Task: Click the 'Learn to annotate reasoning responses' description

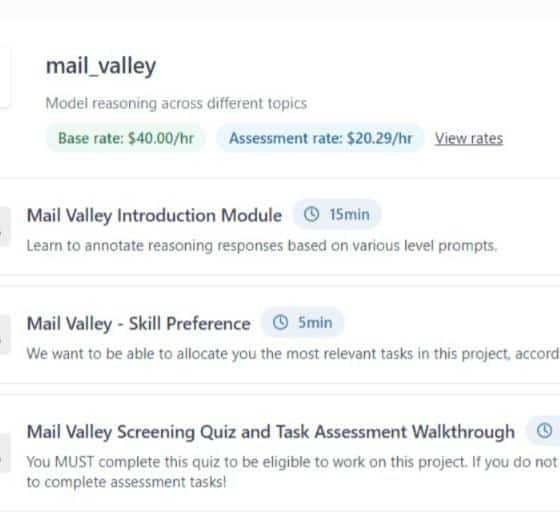Action: point(262,246)
